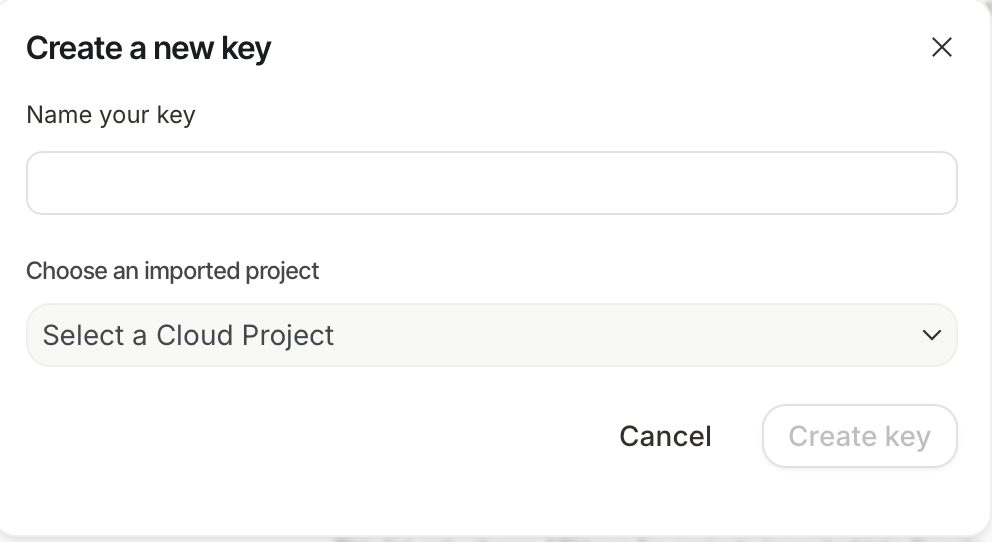Viewport: 992px width, 542px height.
Task: Click the dropdown chevron arrow icon
Action: [x=932, y=335]
